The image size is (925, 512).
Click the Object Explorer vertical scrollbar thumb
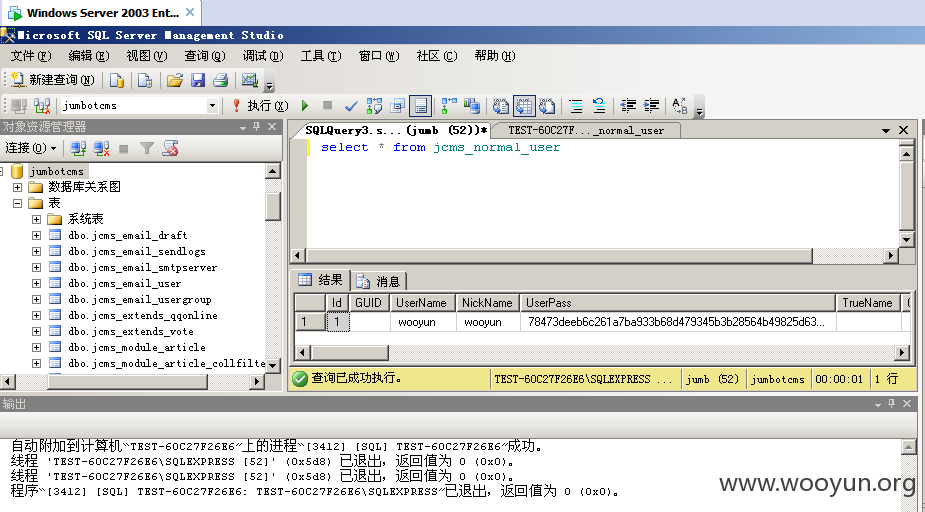[x=273, y=206]
